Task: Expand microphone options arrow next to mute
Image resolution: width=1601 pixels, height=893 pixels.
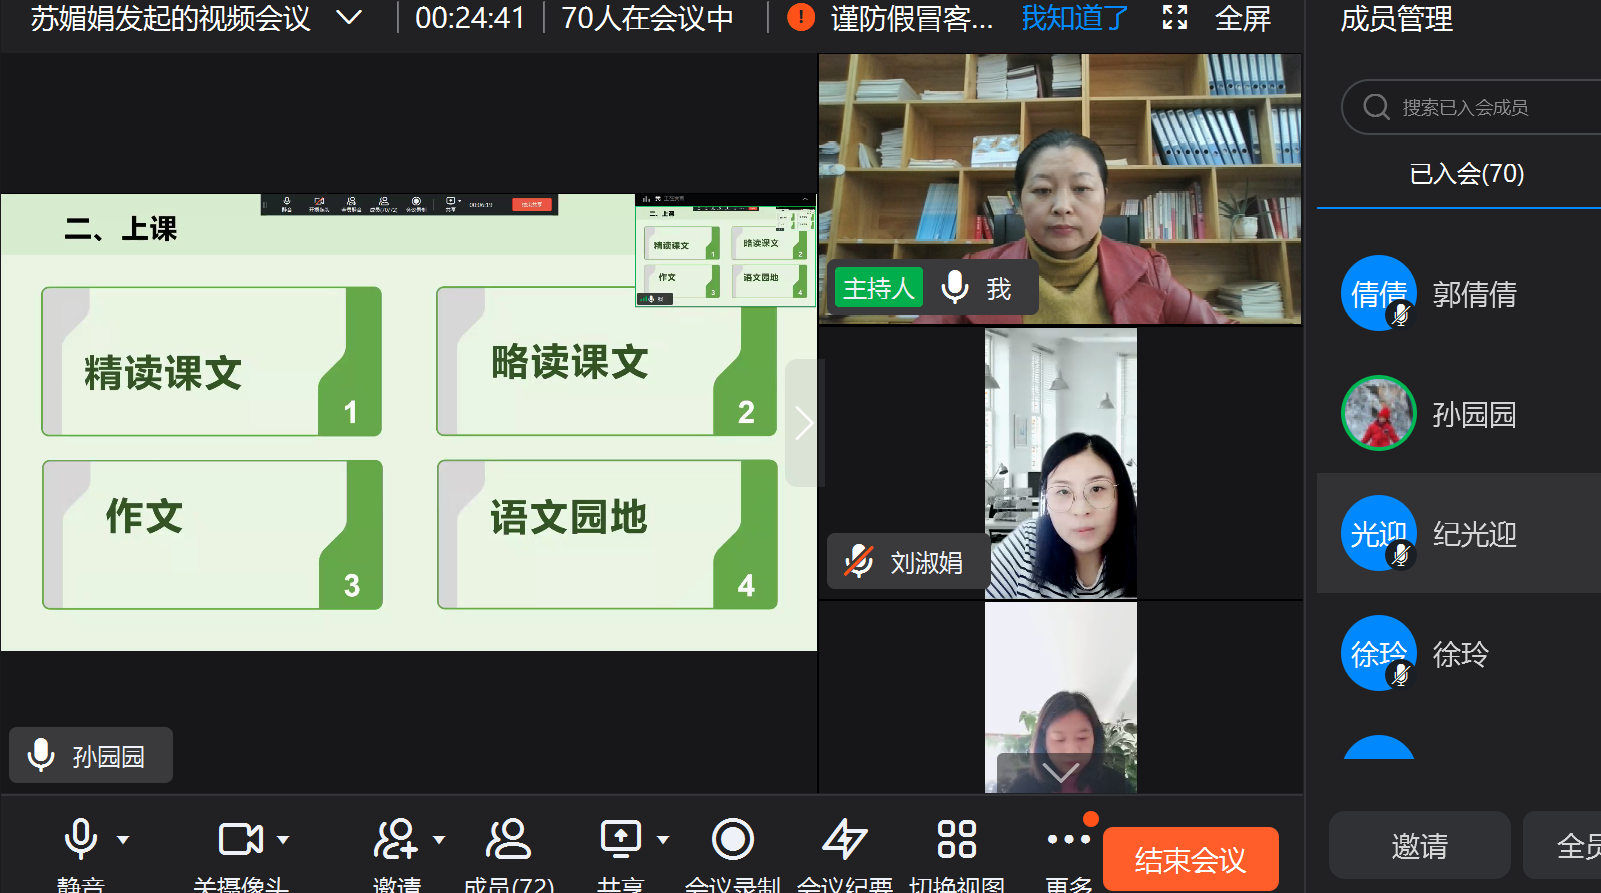Action: pos(123,840)
